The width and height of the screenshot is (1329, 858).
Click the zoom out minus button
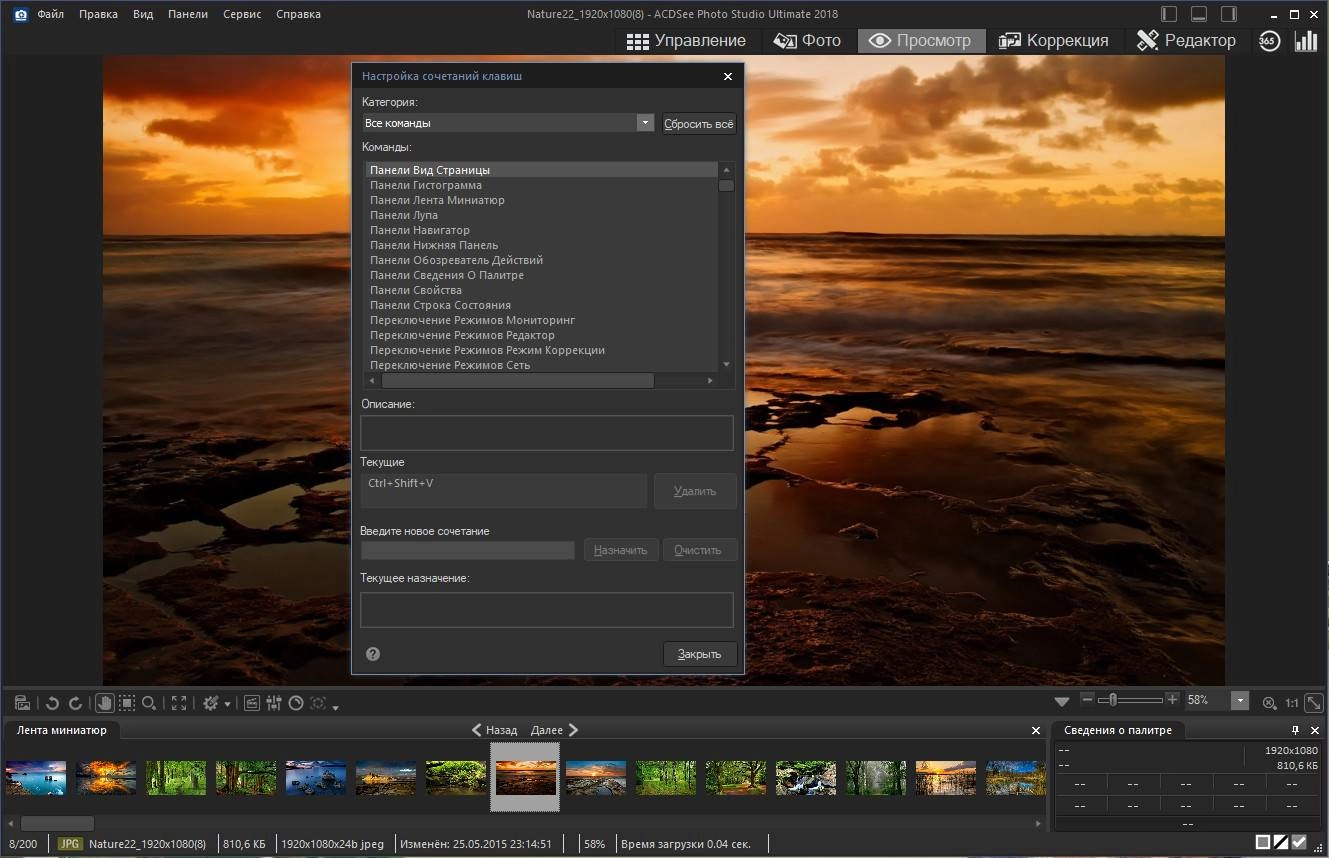[x=1088, y=700]
